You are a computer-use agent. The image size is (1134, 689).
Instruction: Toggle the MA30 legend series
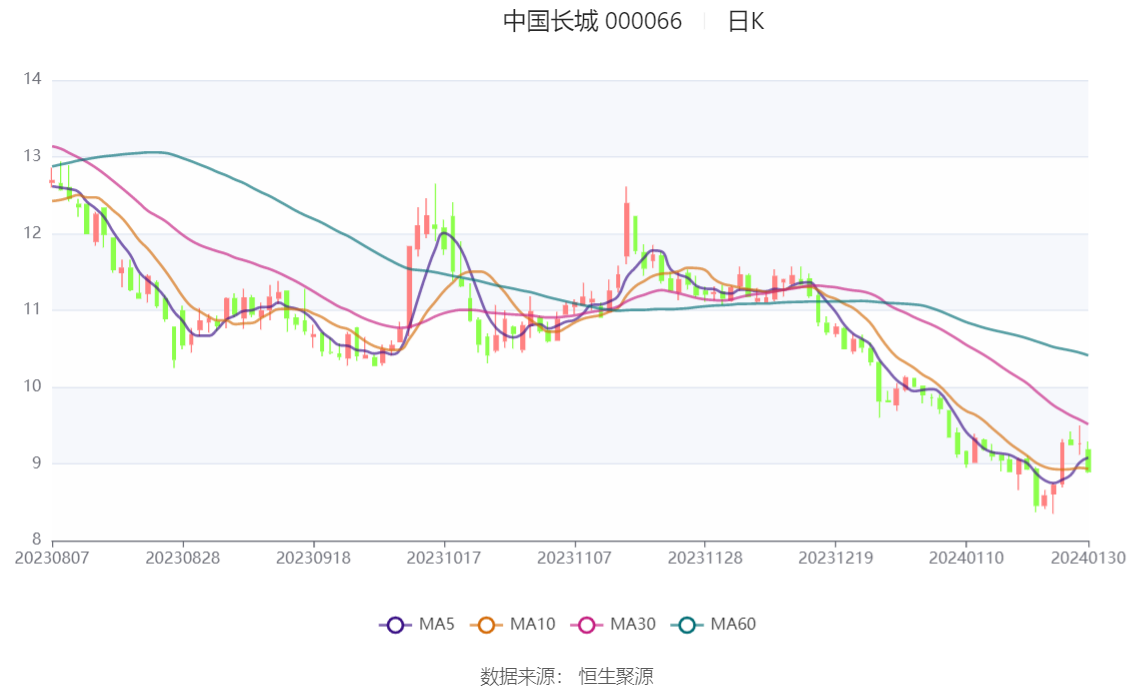pyautogui.click(x=613, y=624)
